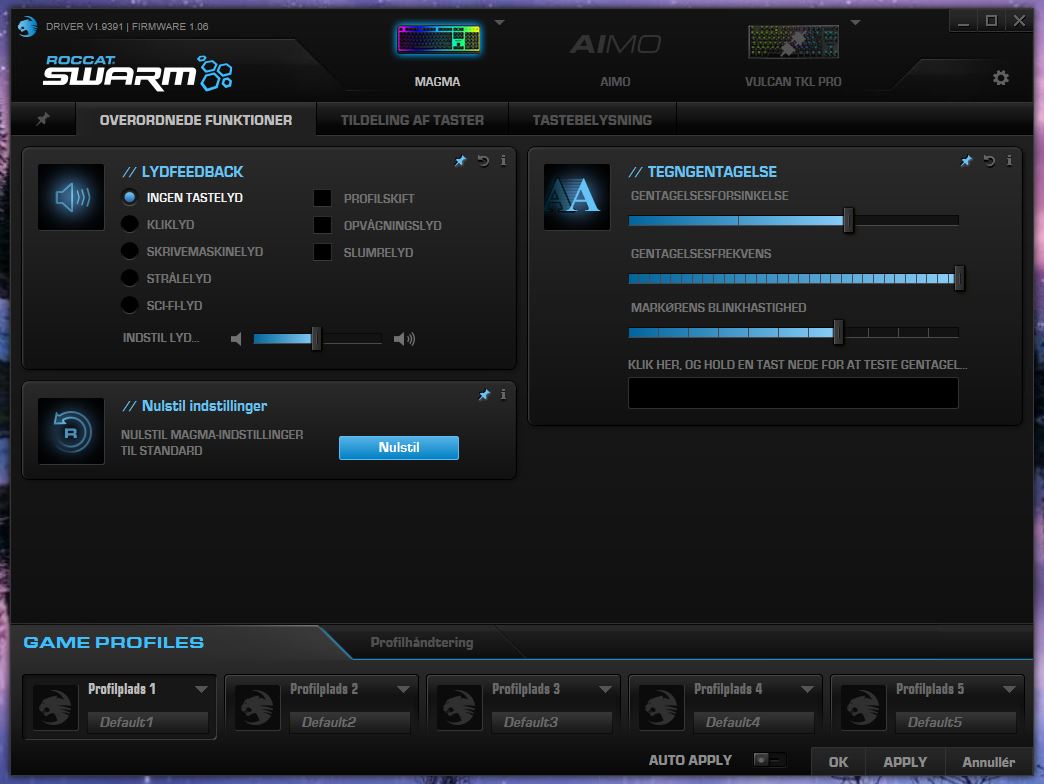Screen dimensions: 1044x784
Task: Enable the Profilskift checkbox
Action: (322, 198)
